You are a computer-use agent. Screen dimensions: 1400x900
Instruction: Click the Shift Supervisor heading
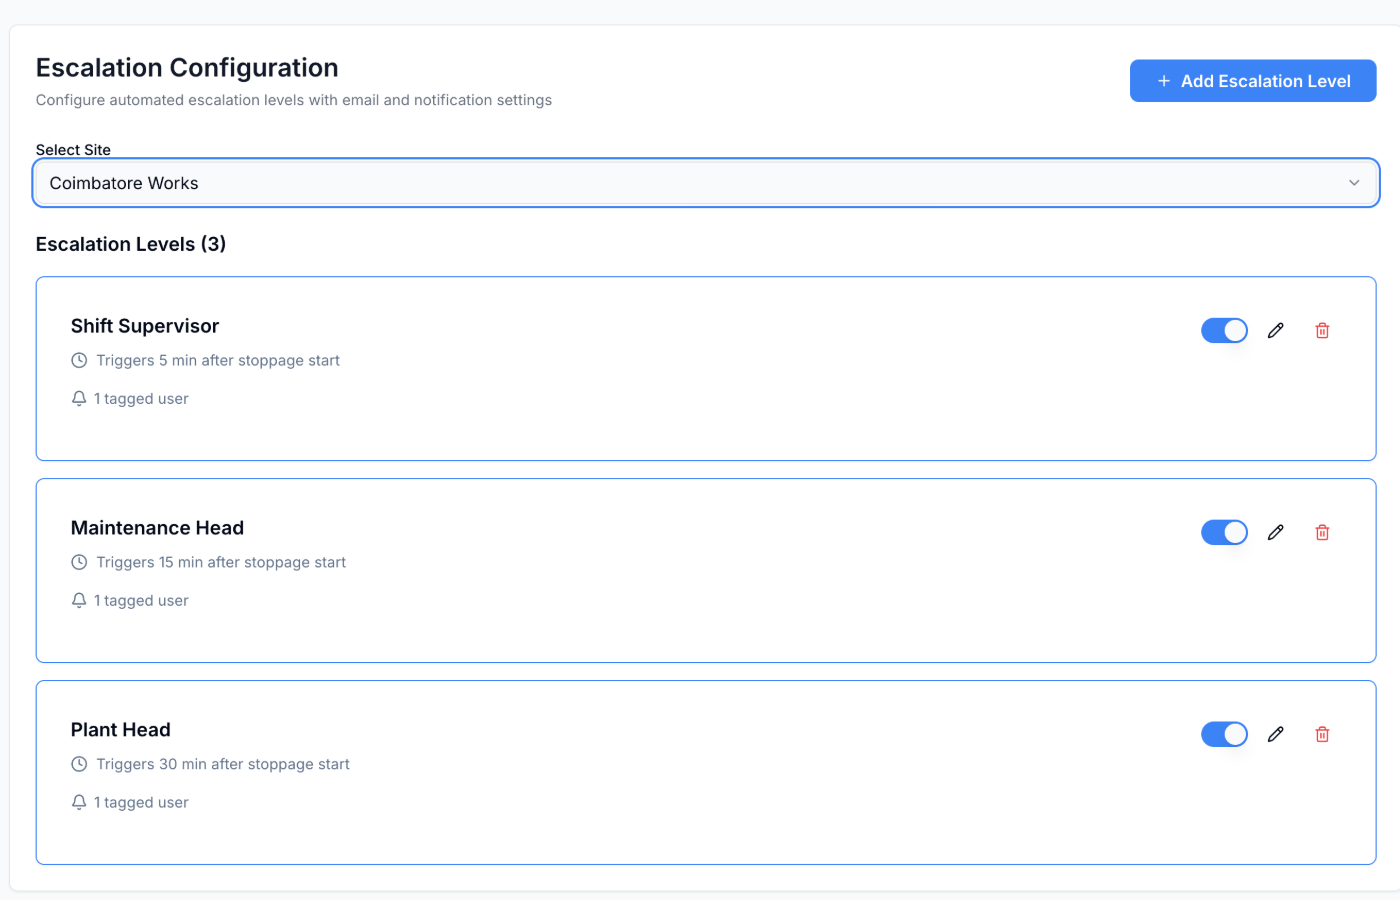(145, 326)
